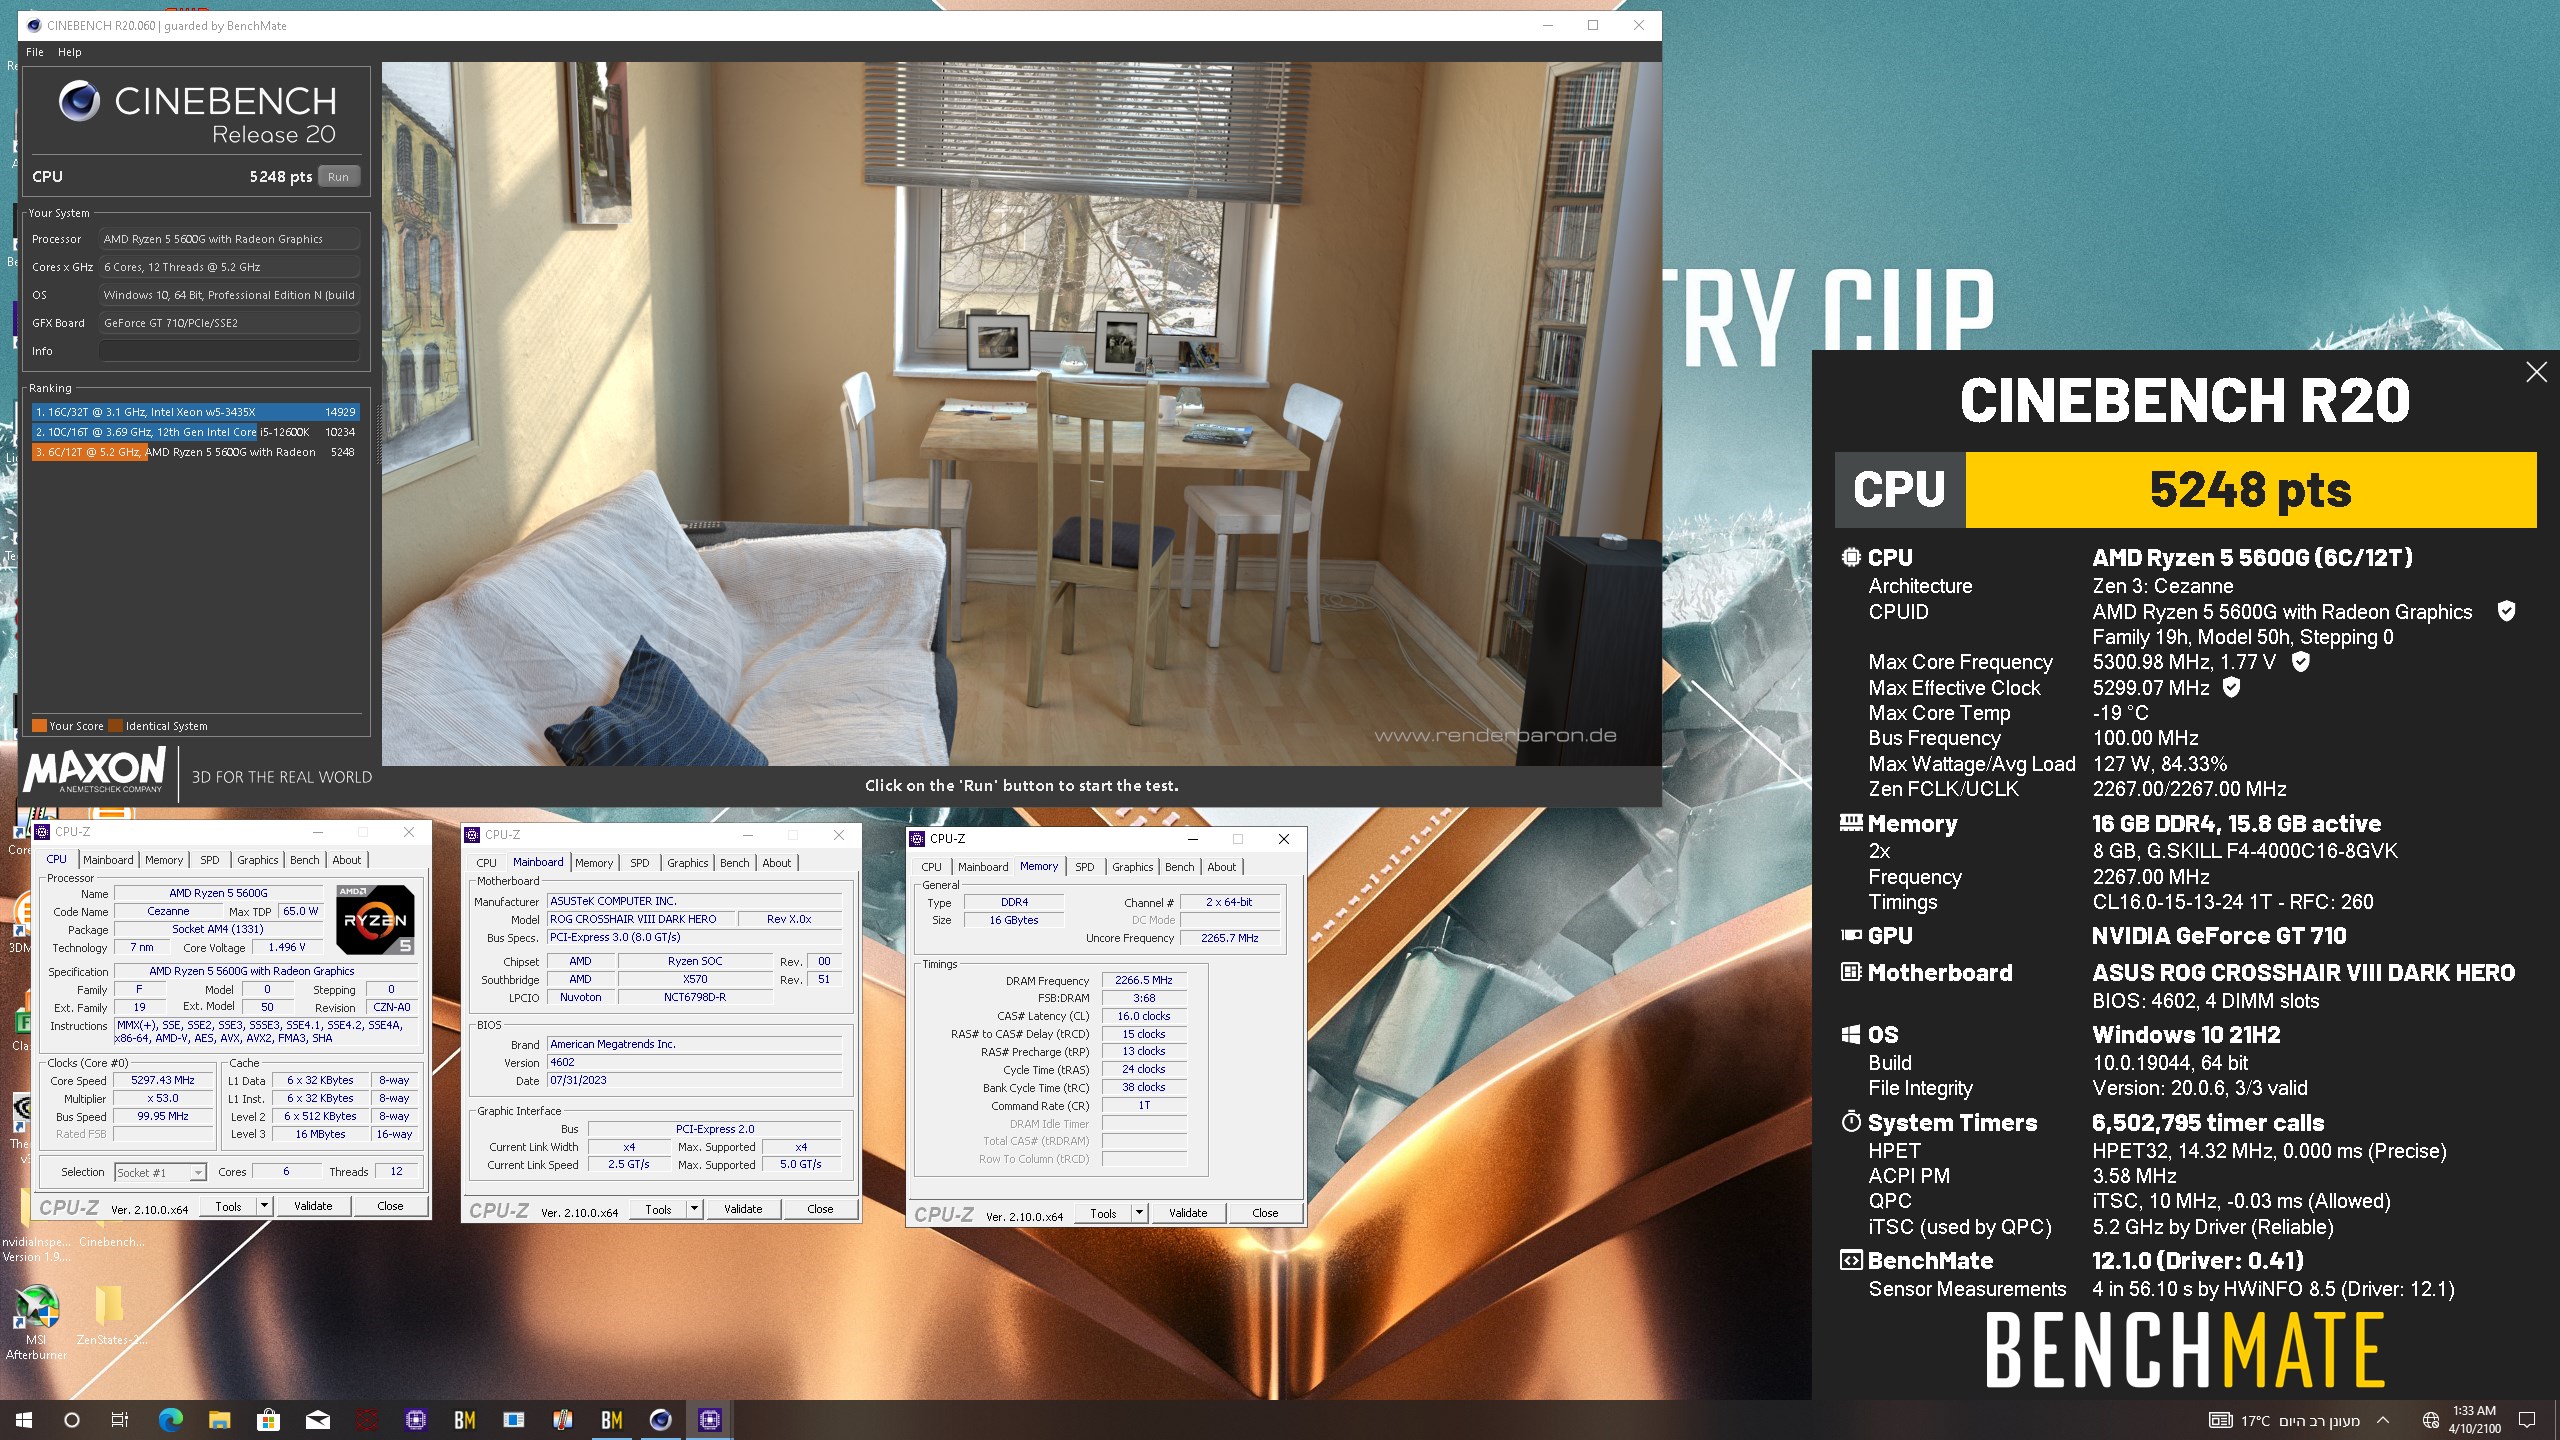
Task: Open MSI Afterburner desktop shortcut
Action: (36, 1320)
